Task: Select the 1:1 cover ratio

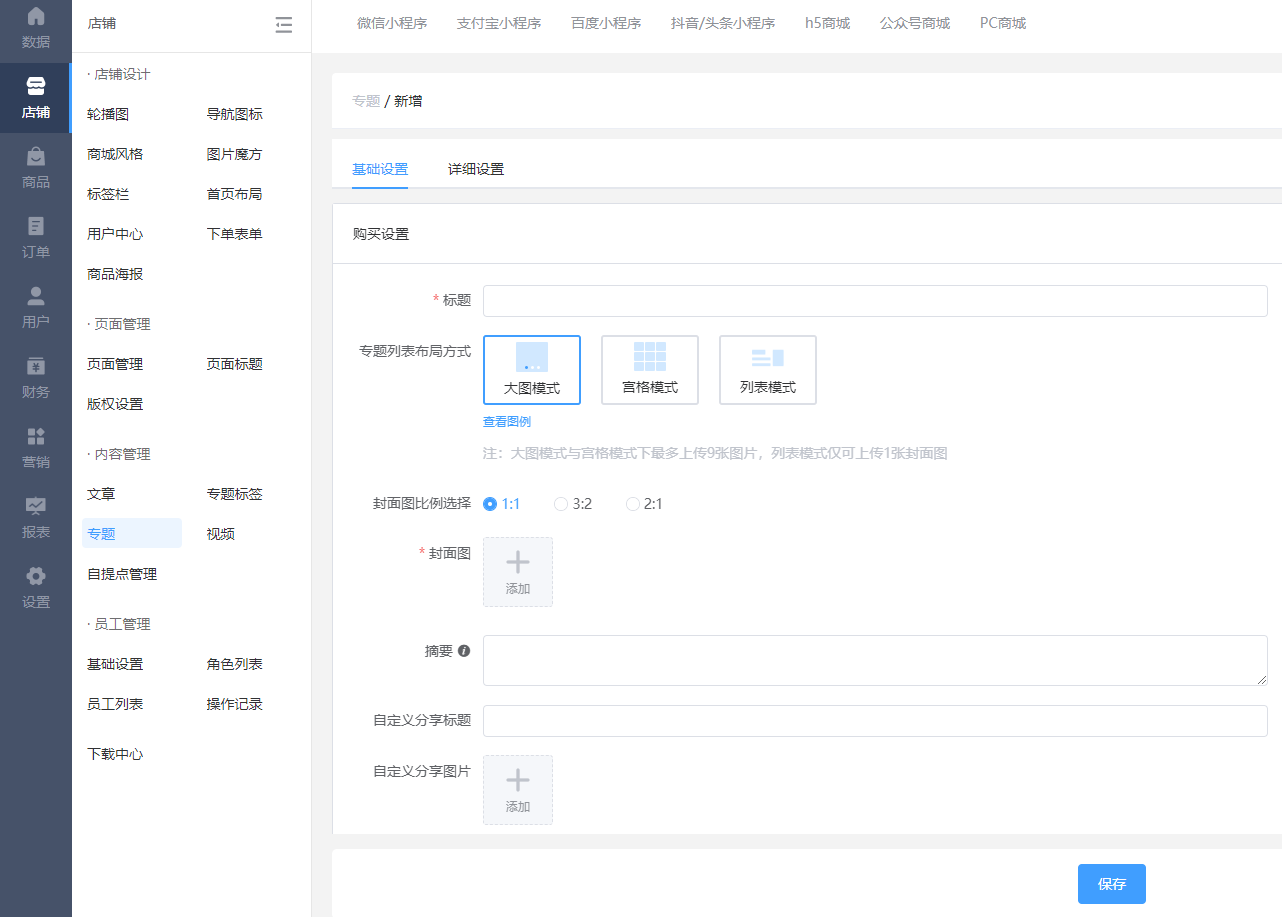Action: tap(502, 504)
